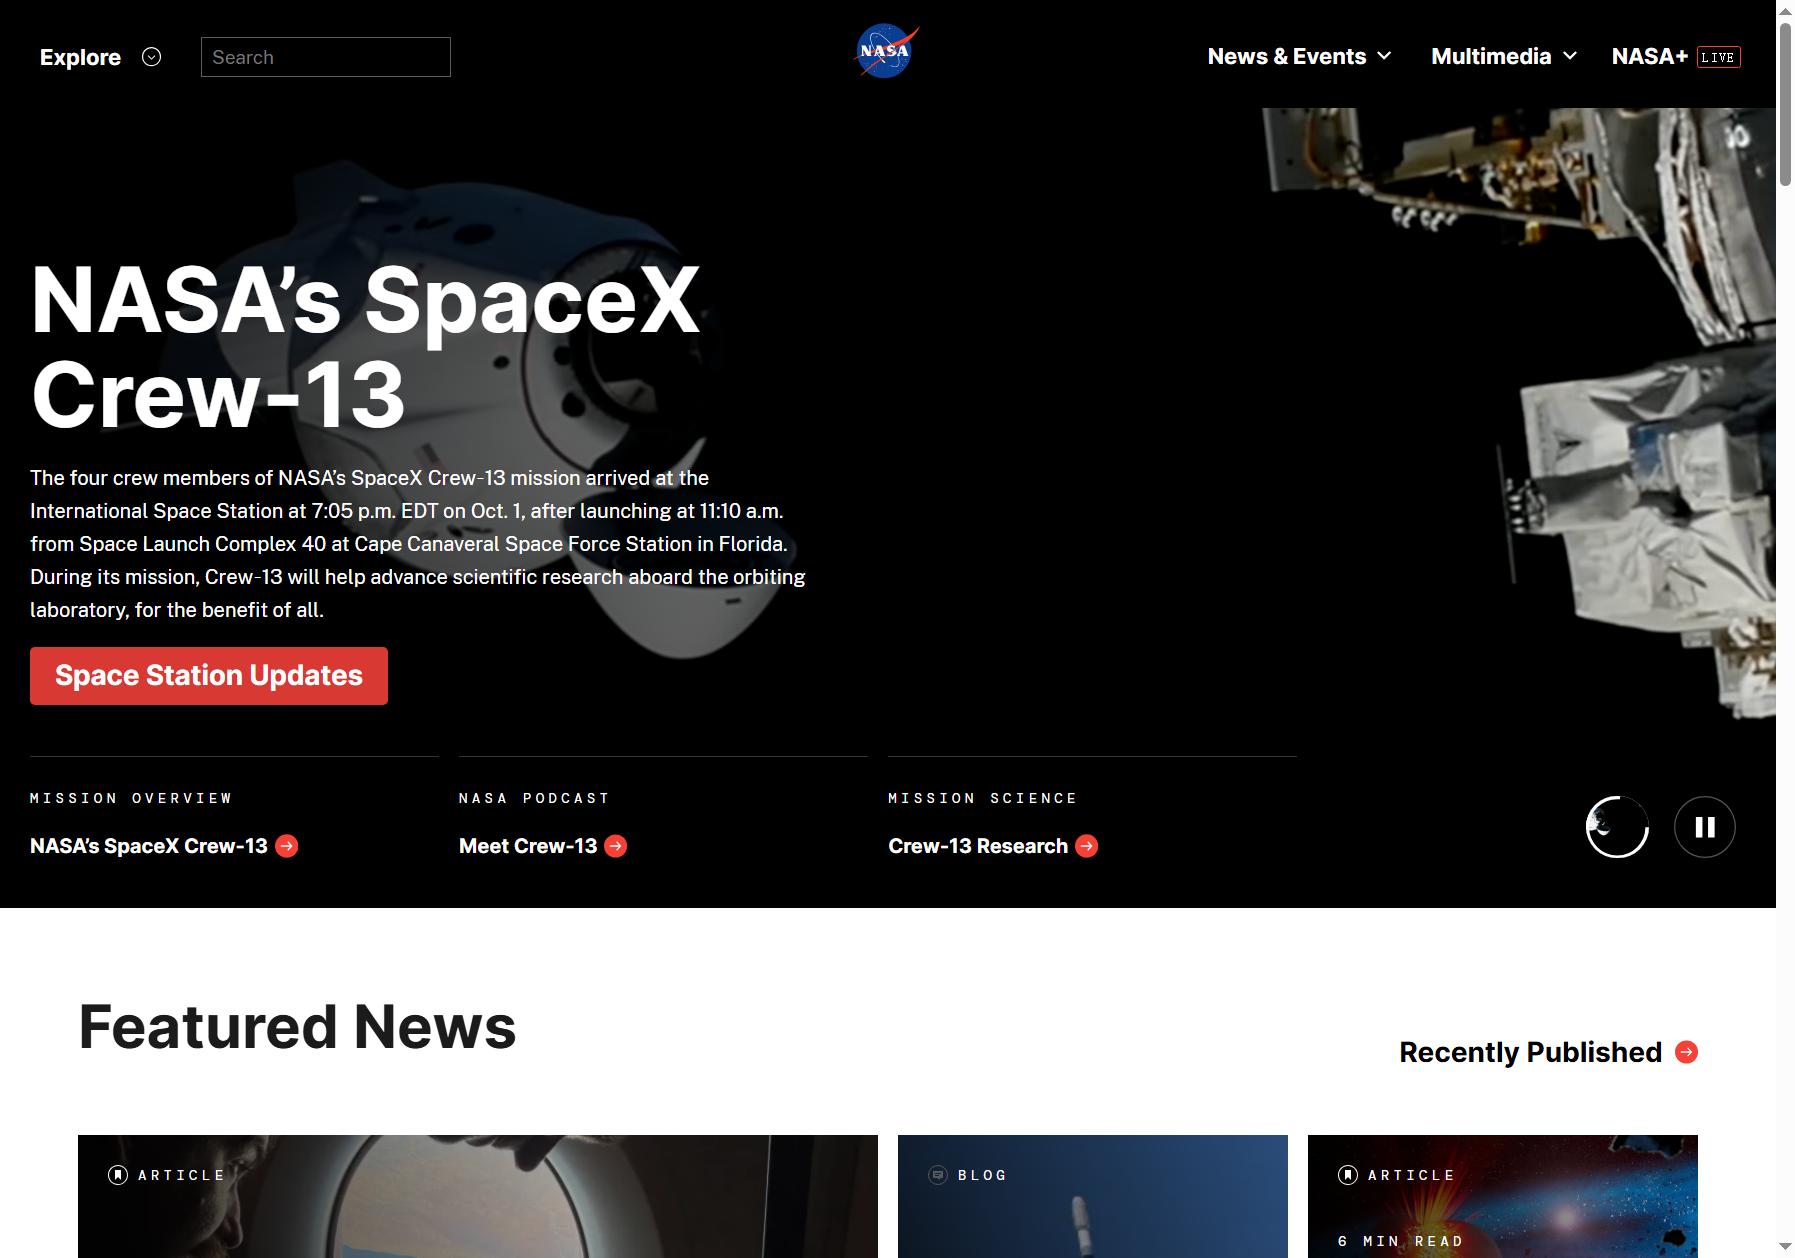Expand the Multimedia chevron arrow
The width and height of the screenshot is (1795, 1258).
1570,56
